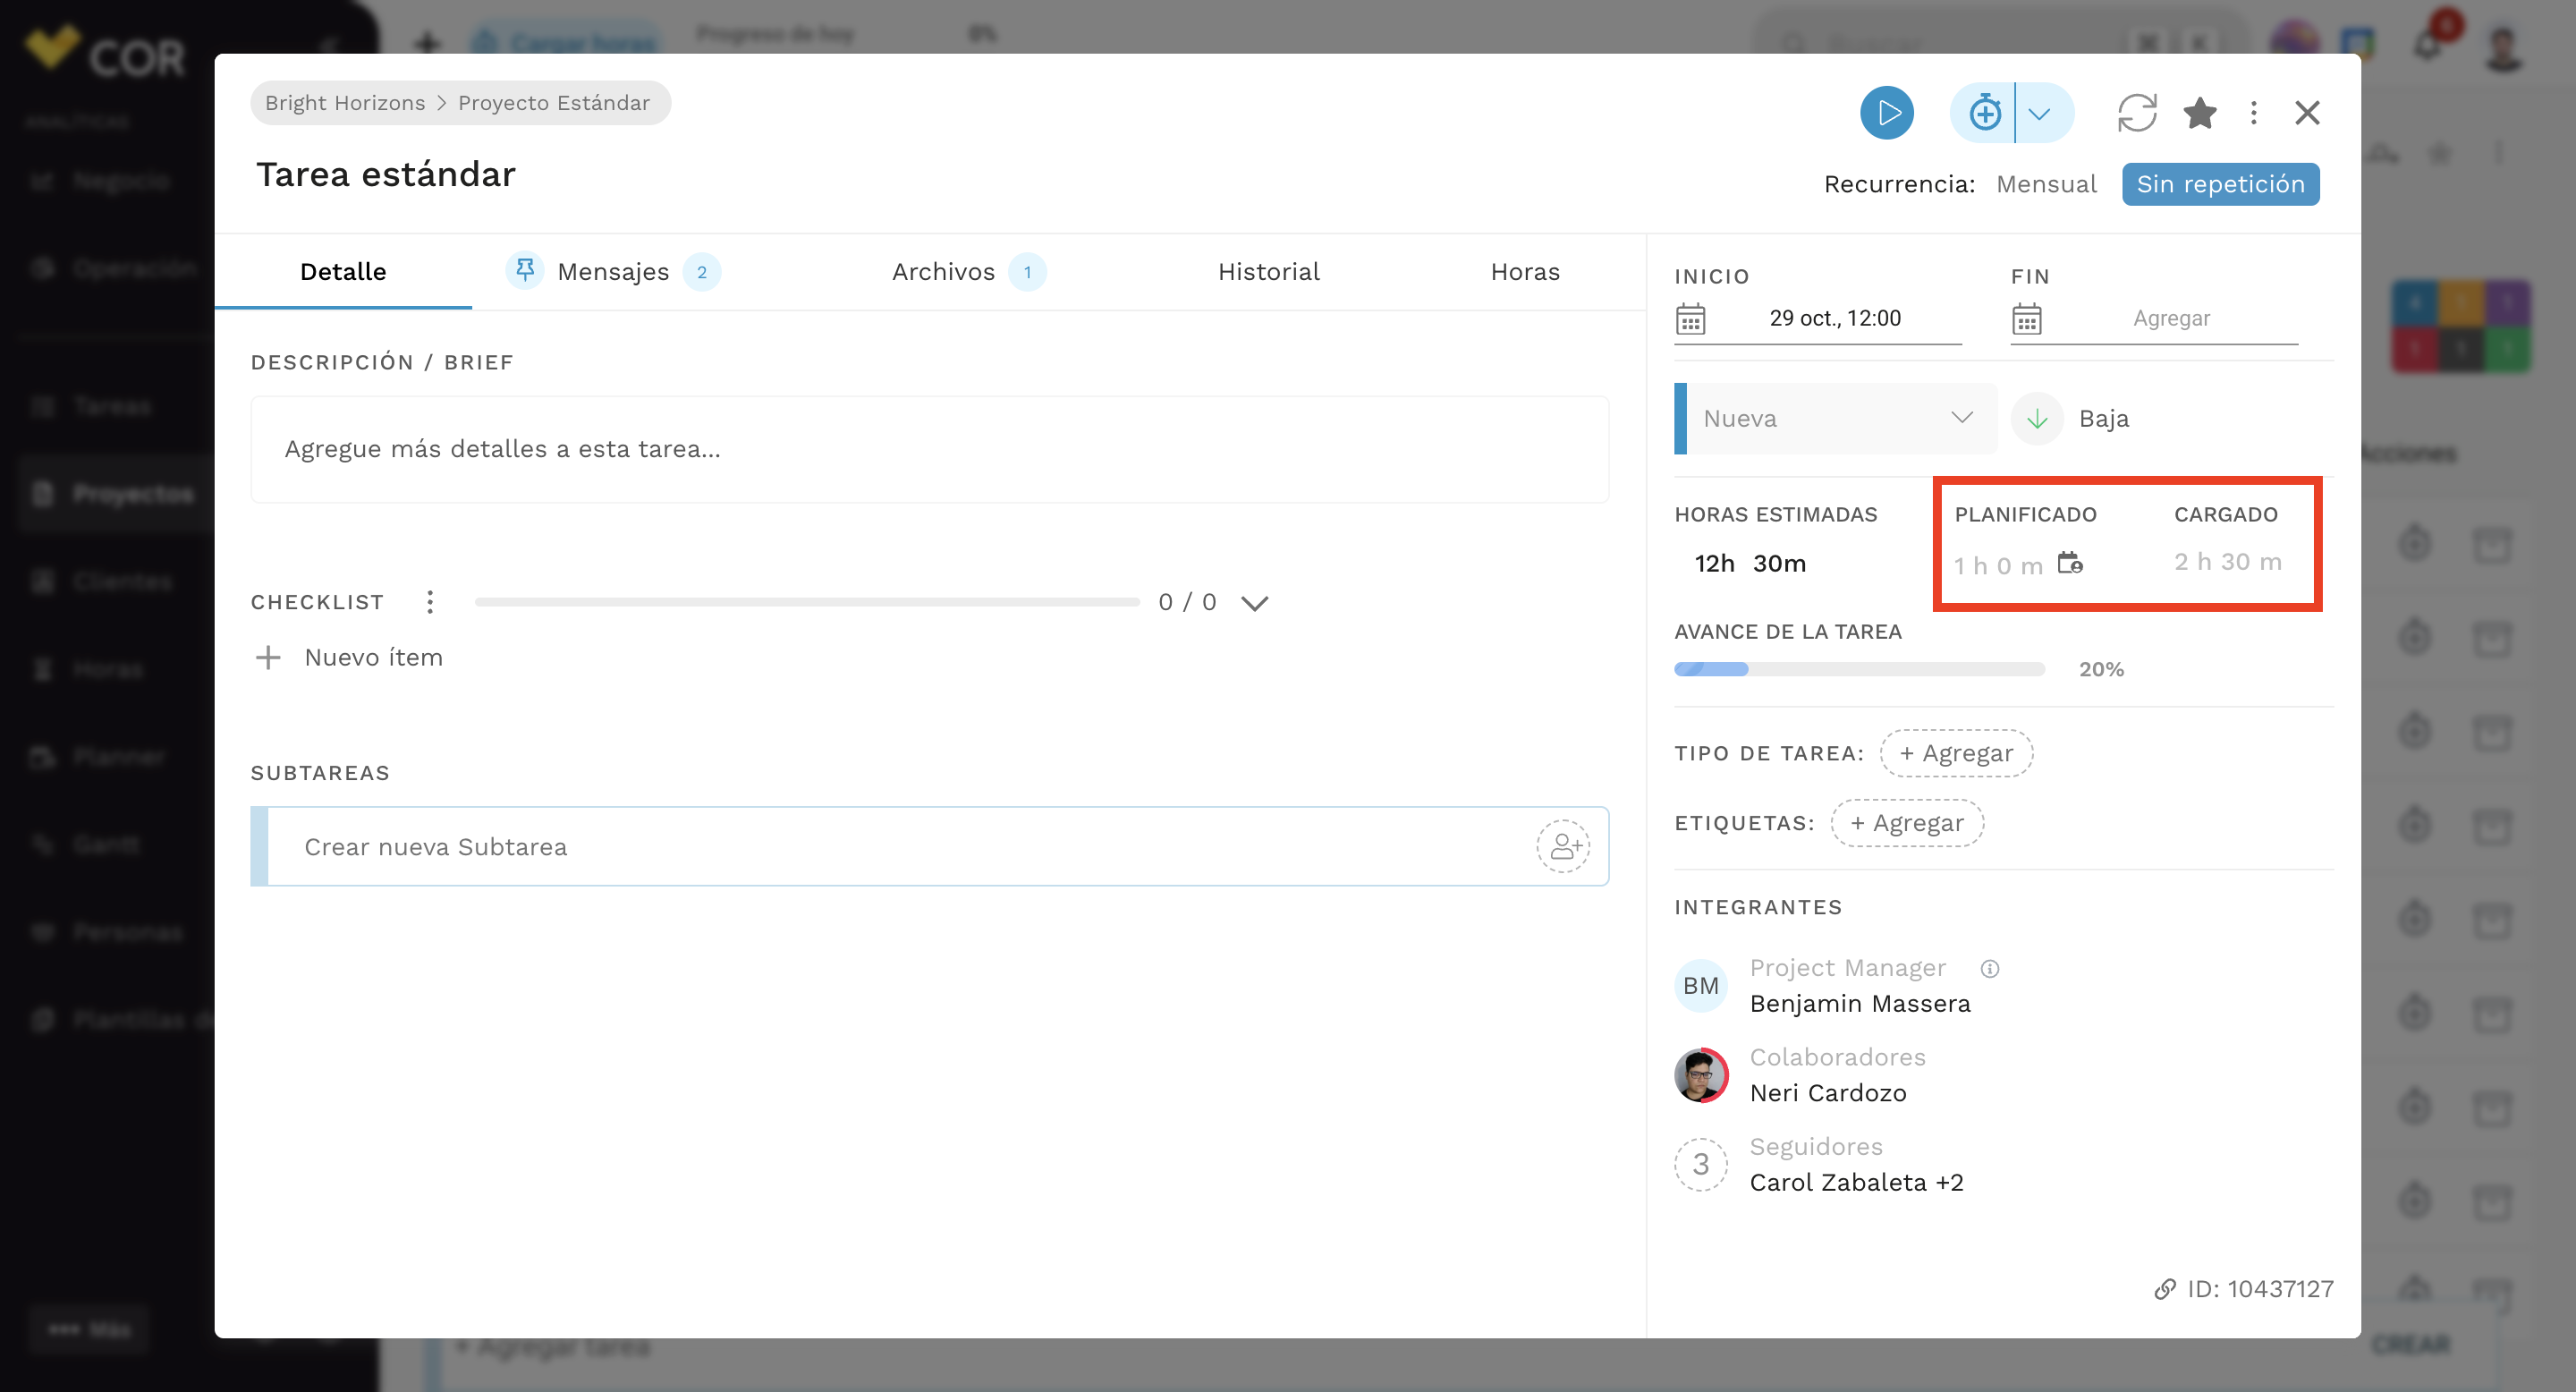Close the task modal
The width and height of the screenshot is (2576, 1392).
[2306, 113]
